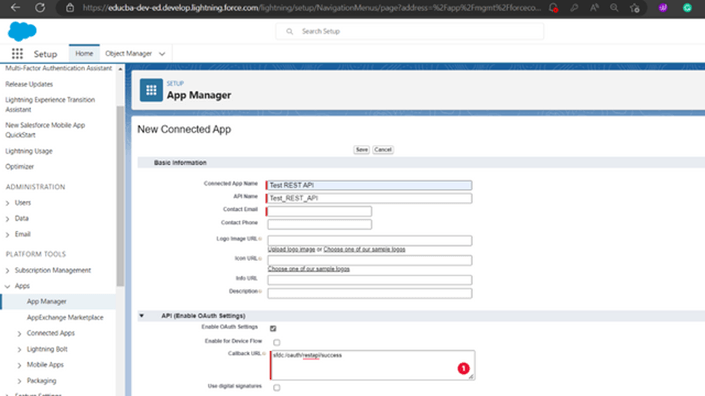
Task: Click the Save button
Action: (x=361, y=150)
